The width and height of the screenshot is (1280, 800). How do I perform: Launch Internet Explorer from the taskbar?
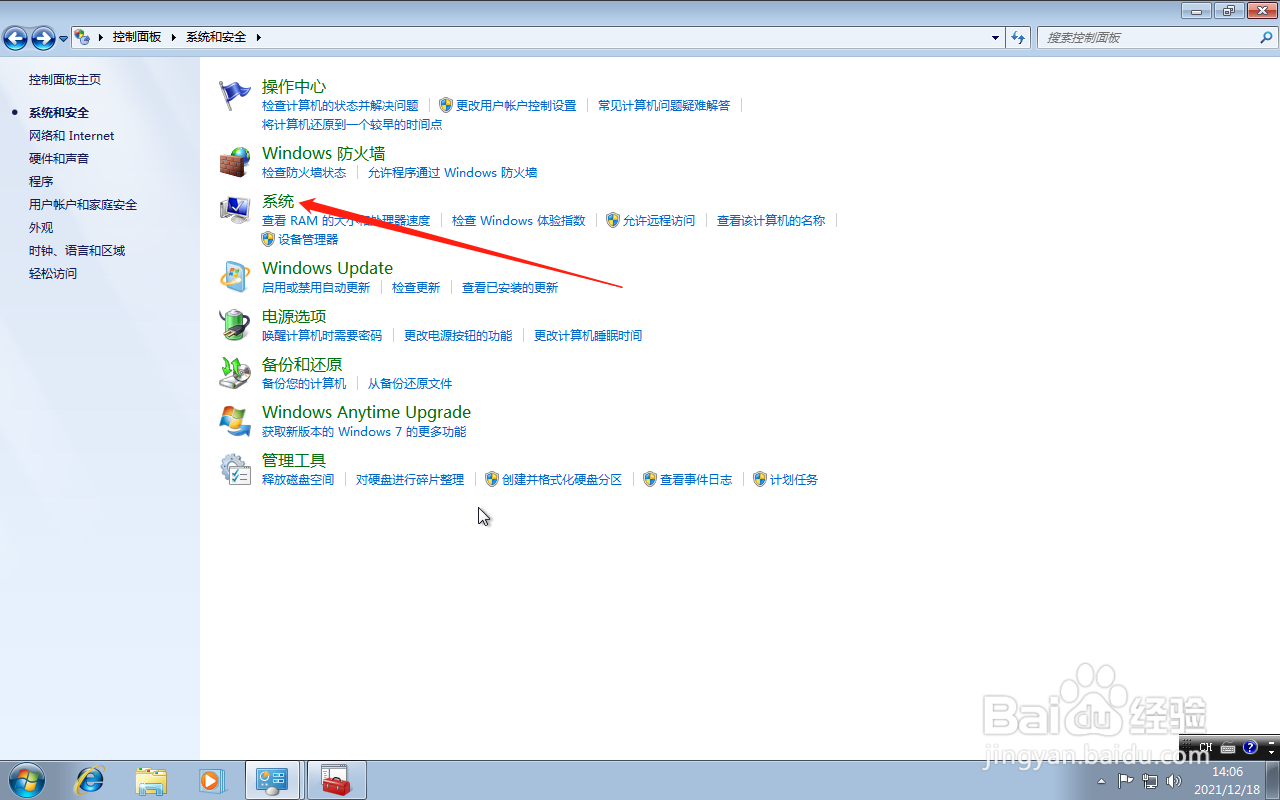90,780
